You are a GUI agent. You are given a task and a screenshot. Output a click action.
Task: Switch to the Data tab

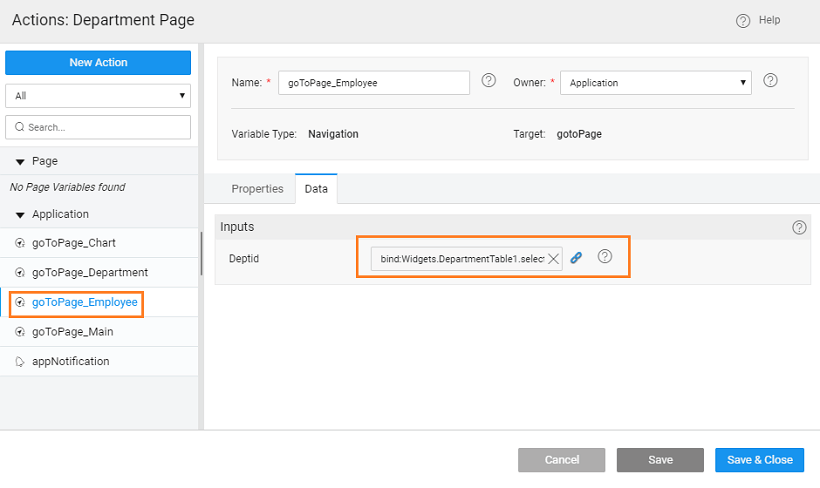coord(316,189)
